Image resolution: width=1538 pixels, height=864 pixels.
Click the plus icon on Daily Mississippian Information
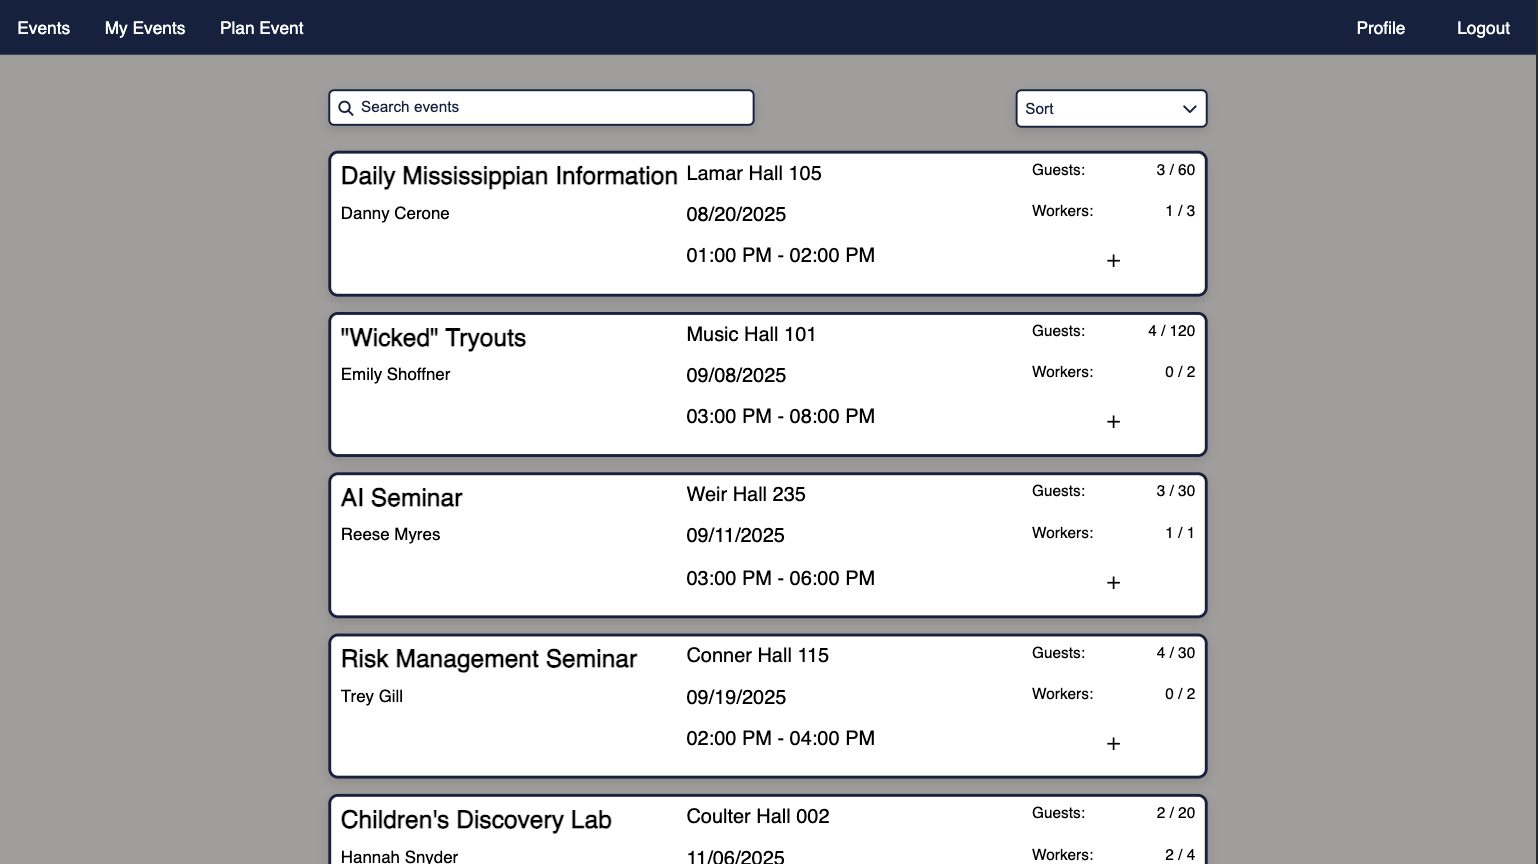tap(1113, 260)
